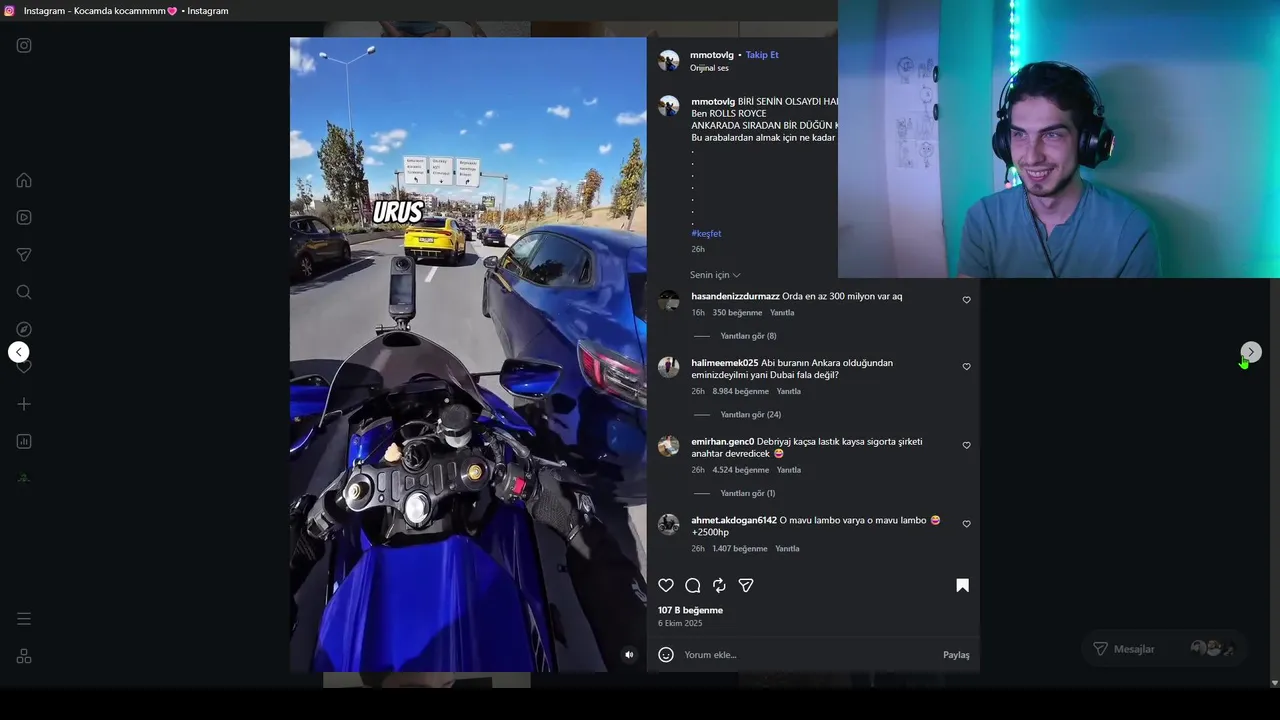
Task: Open the Instagram logo home link
Action: 24,45
